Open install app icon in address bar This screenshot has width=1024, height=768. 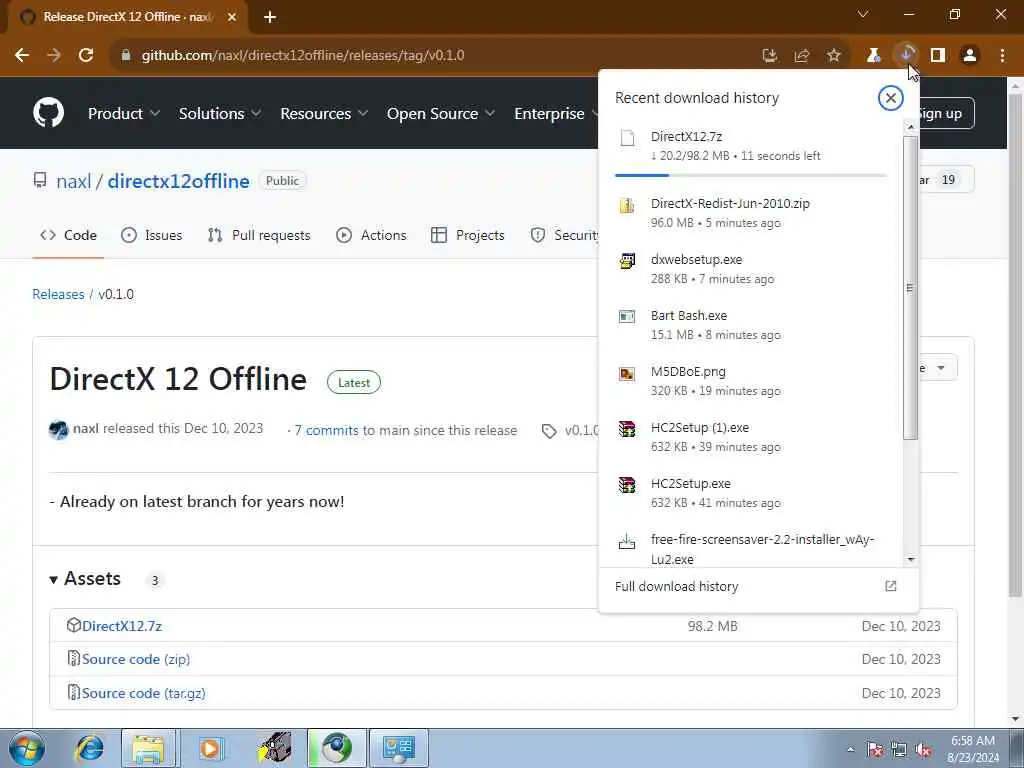pos(770,56)
